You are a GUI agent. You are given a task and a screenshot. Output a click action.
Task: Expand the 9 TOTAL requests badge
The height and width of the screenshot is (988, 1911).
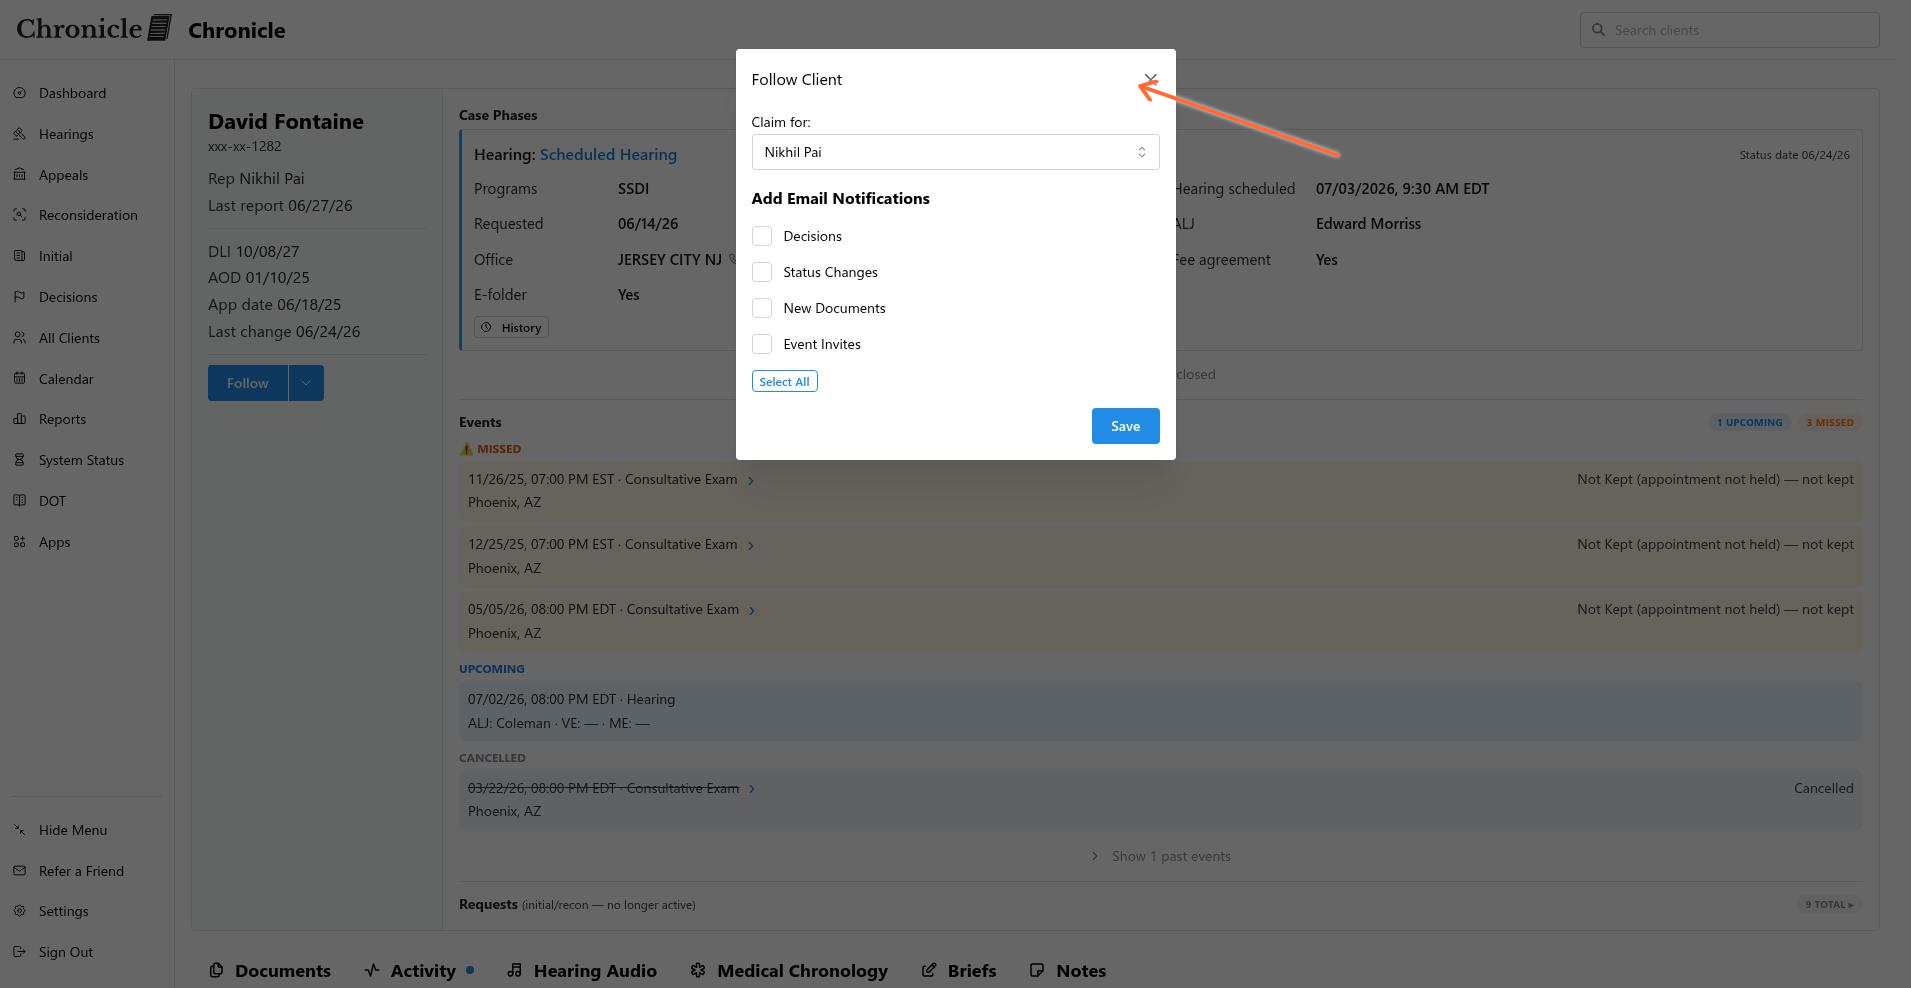1829,905
